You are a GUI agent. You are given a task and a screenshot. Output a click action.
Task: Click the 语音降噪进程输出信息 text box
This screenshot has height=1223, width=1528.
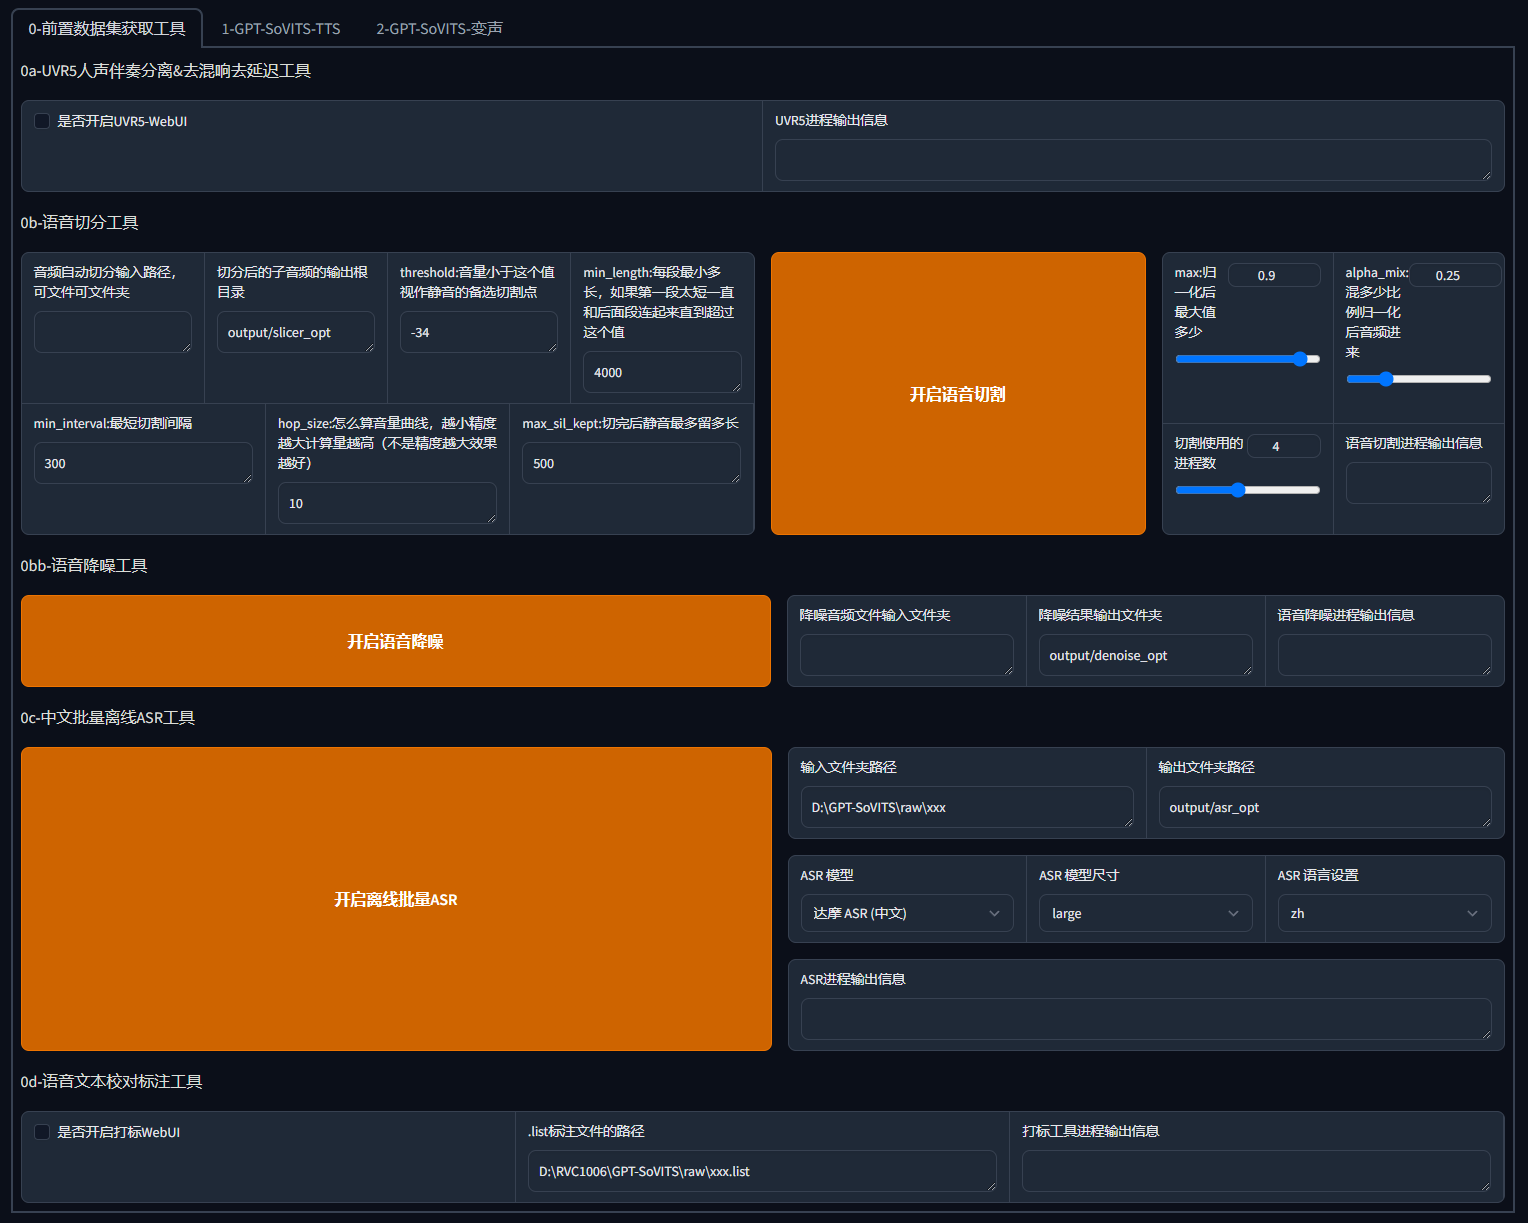(x=1385, y=655)
